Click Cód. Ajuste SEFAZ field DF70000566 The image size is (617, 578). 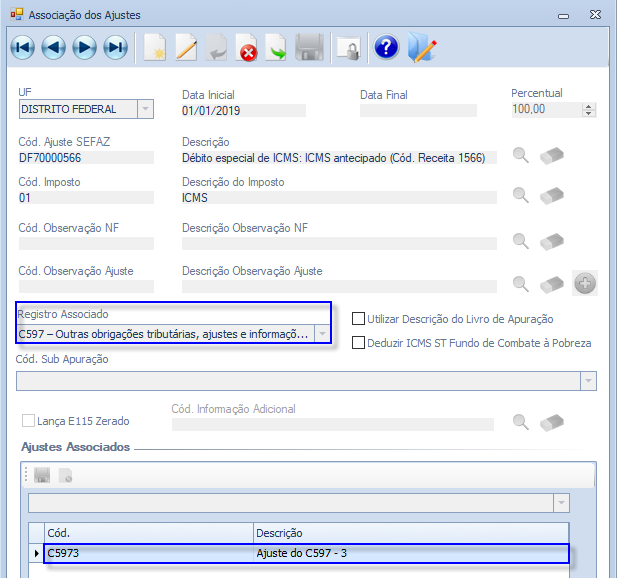(x=86, y=158)
